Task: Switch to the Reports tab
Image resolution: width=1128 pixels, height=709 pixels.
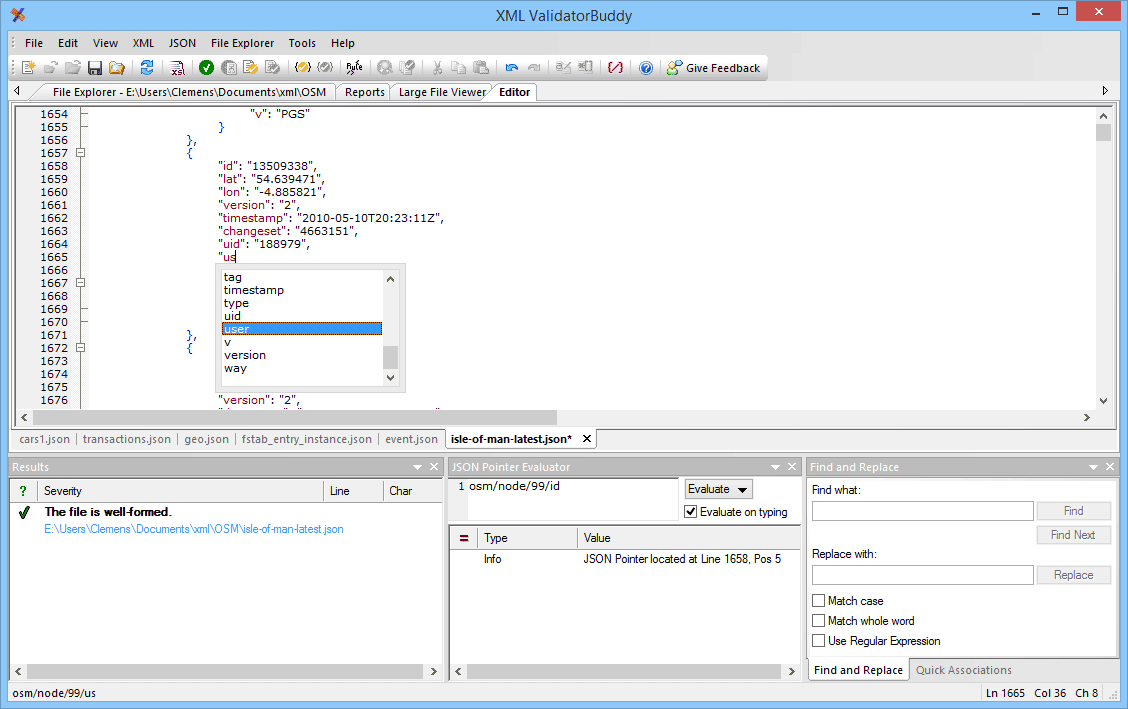Action: pyautogui.click(x=365, y=92)
